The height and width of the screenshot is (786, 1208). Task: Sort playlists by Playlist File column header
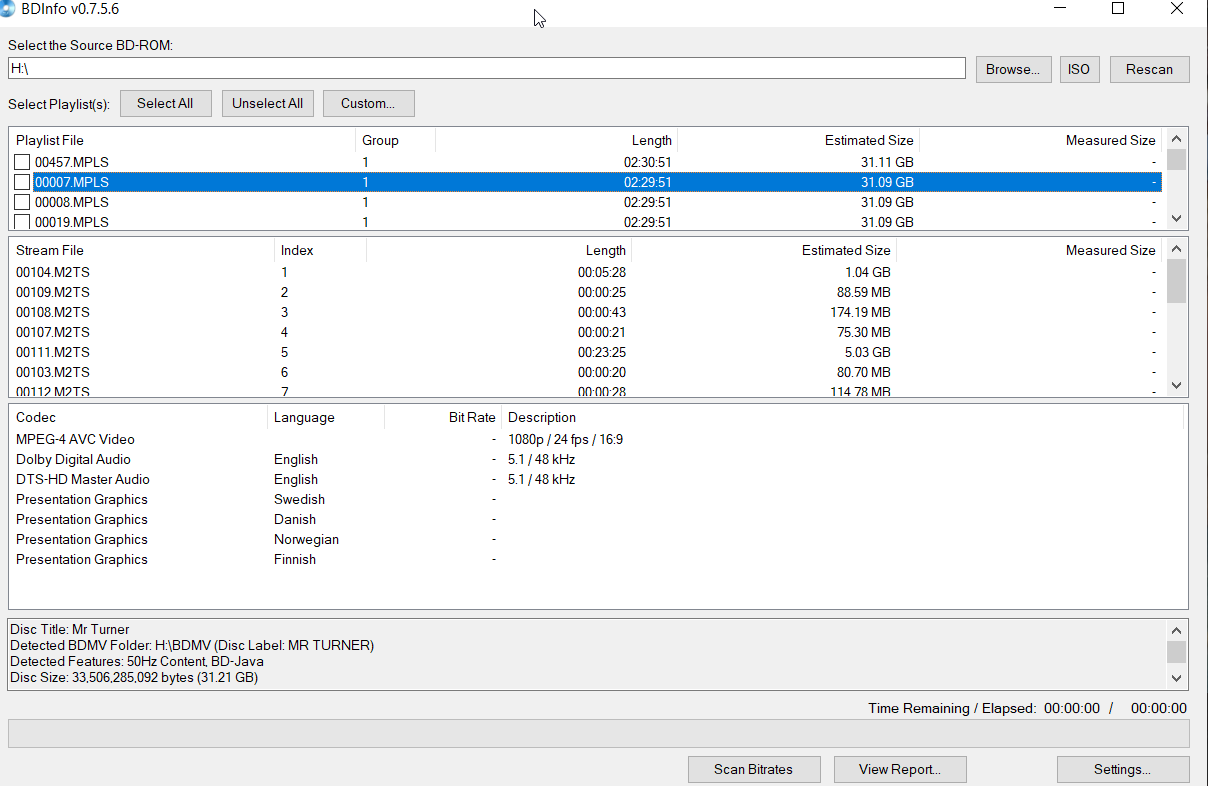click(x=182, y=140)
